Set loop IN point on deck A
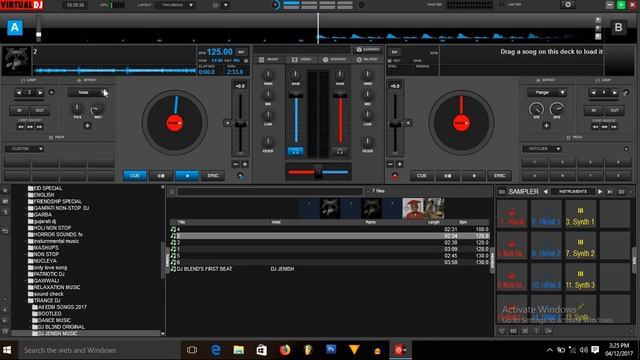This screenshot has width=640, height=360. click(x=19, y=110)
